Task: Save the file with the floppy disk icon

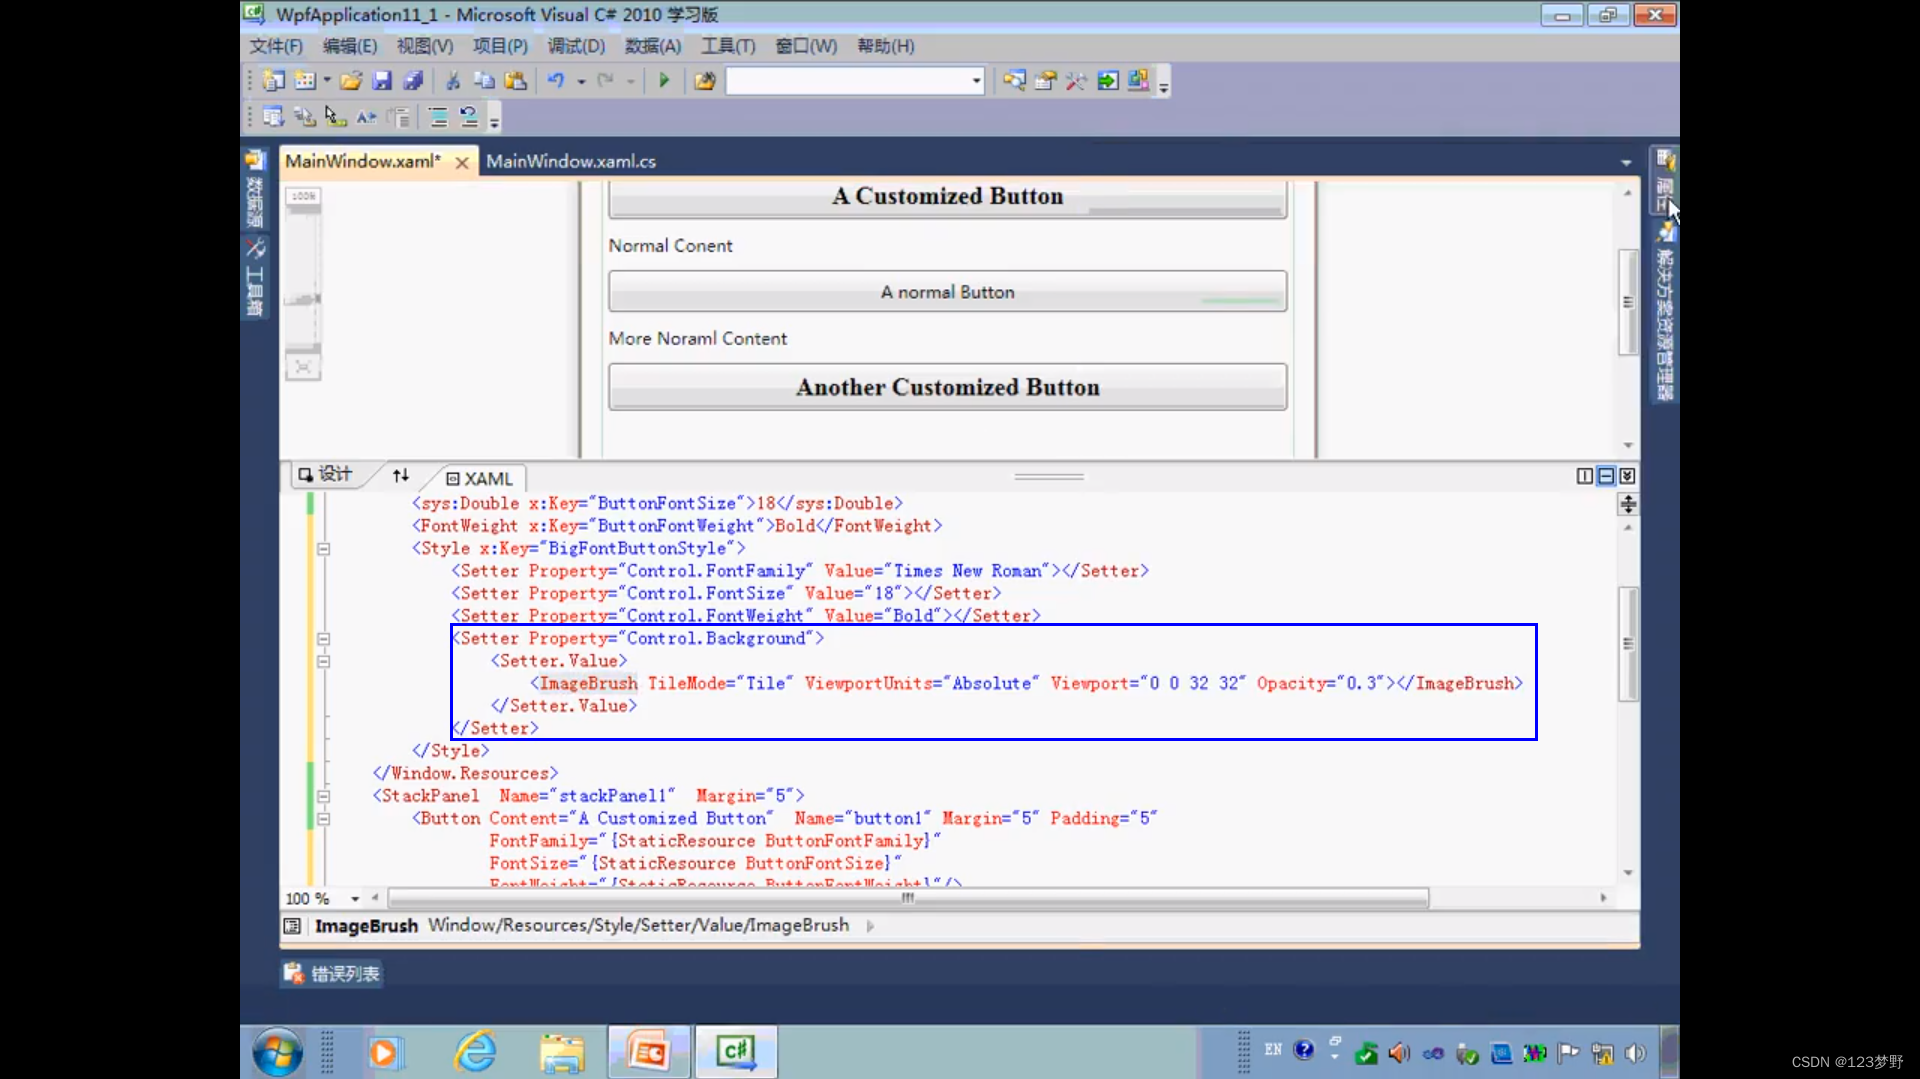Action: coord(382,81)
